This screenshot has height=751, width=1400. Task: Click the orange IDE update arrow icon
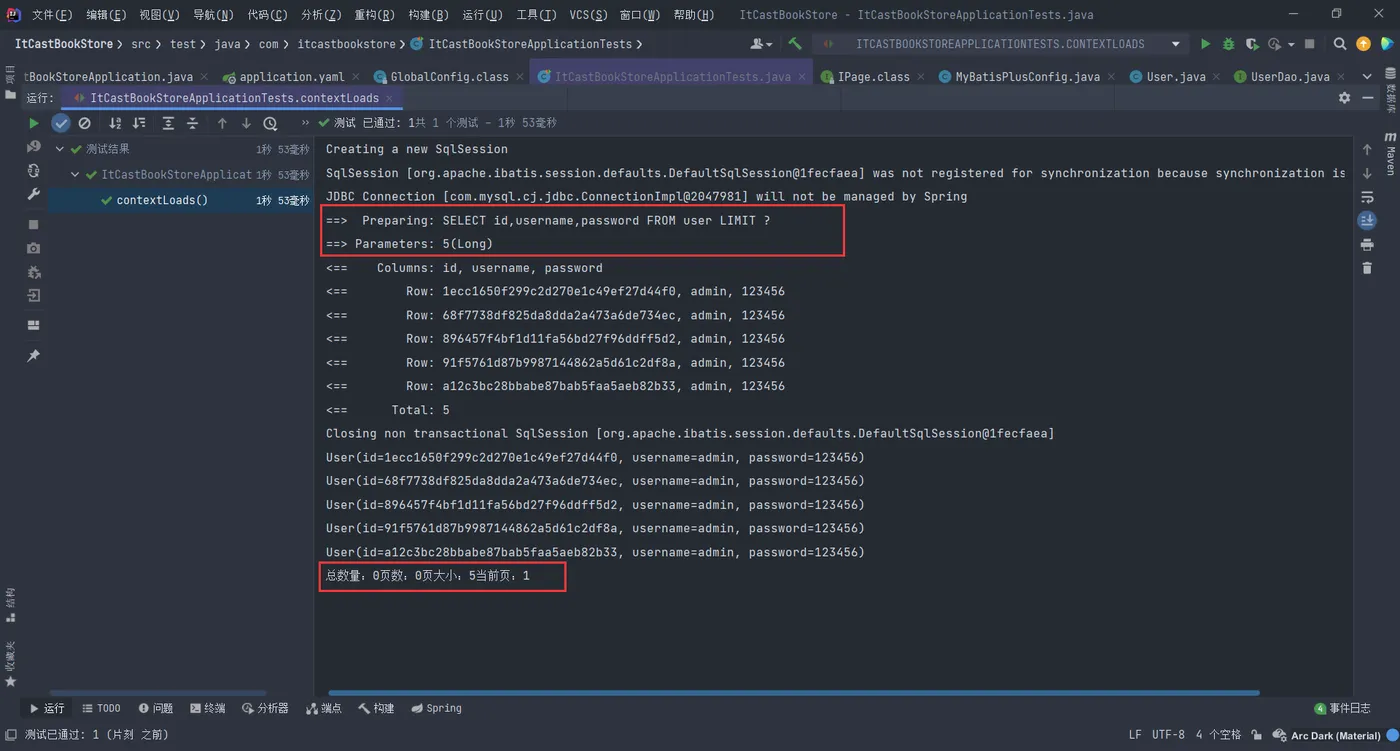coord(1363,44)
